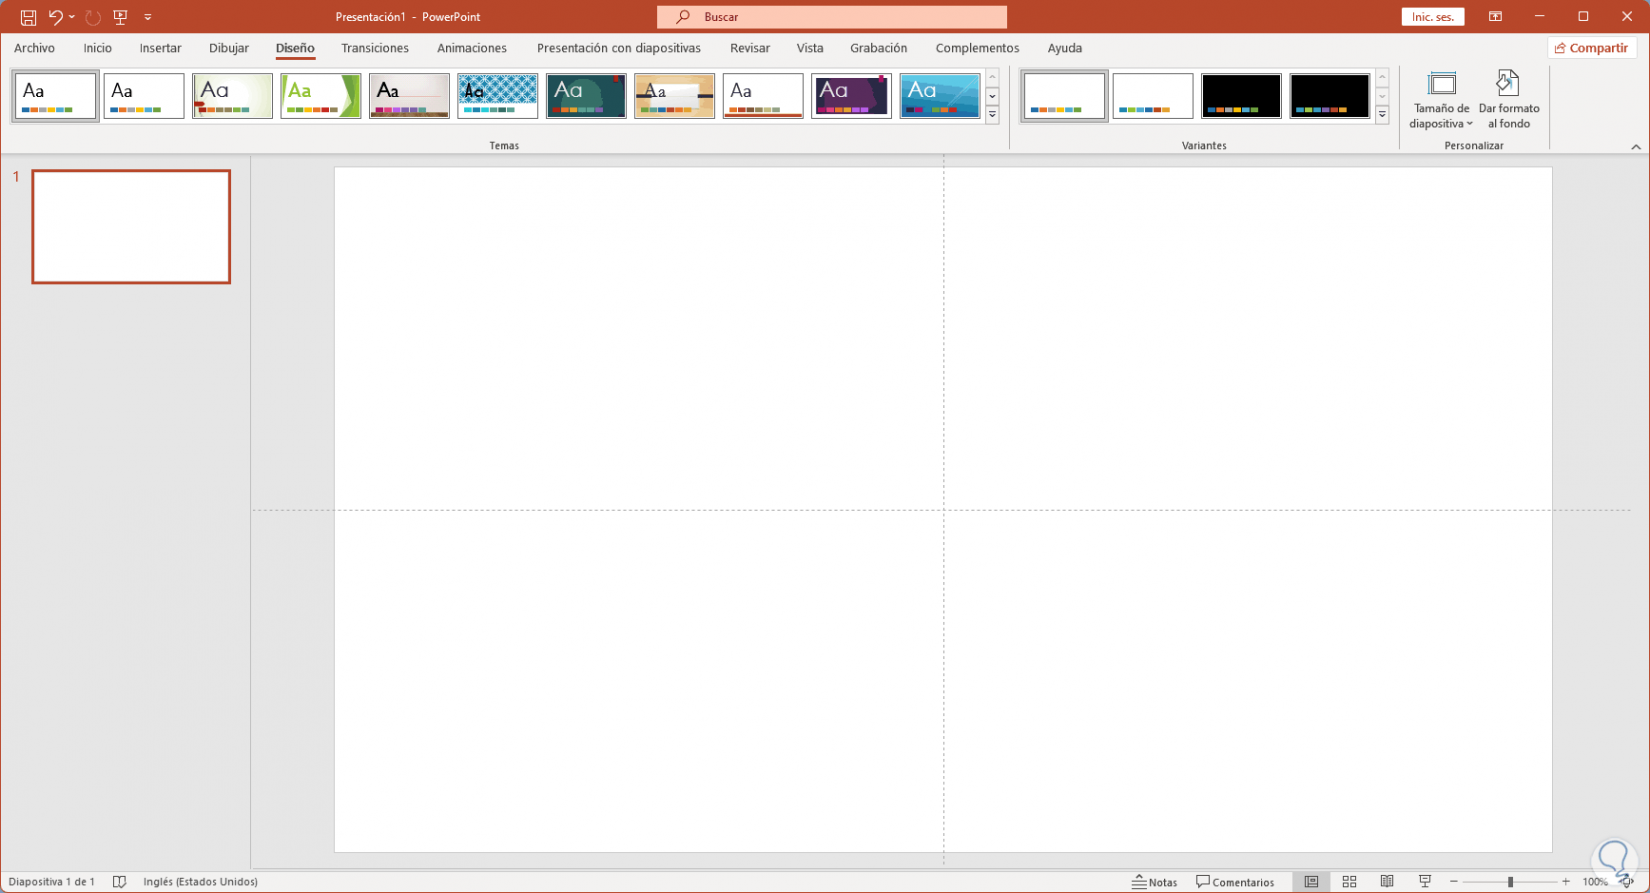This screenshot has width=1650, height=893.
Task: Open Presentación con diapositivas tab
Action: pos(619,48)
